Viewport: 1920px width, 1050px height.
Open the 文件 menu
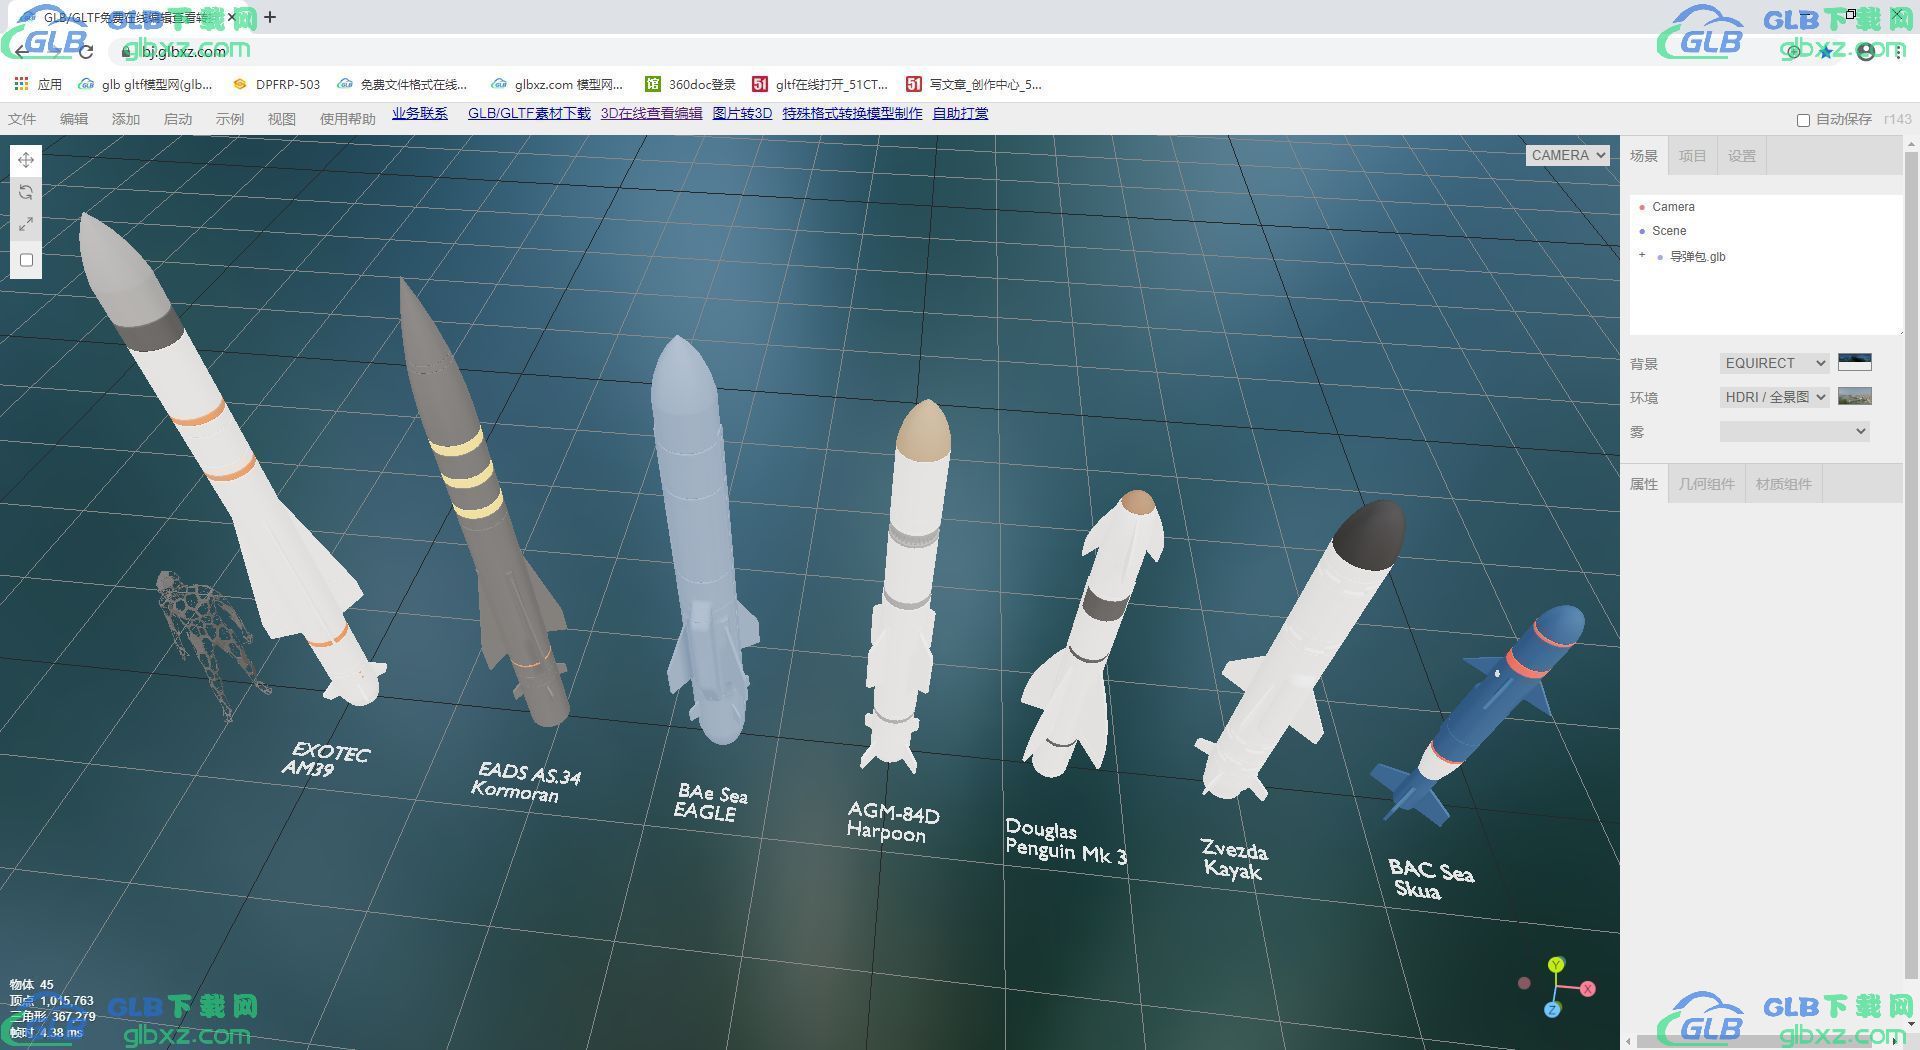tap(22, 119)
